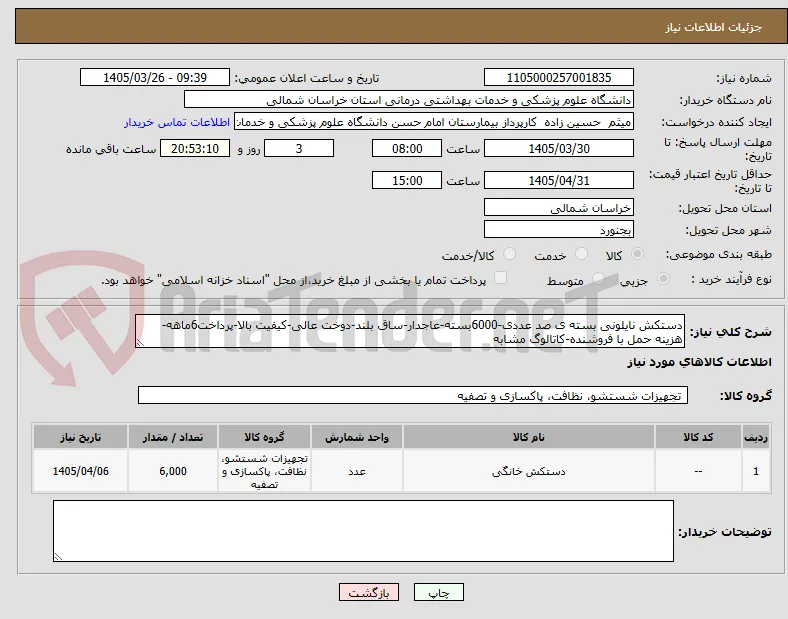Image resolution: width=788 pixels, height=619 pixels.
Task: Click the توضیحات خریدار empty textarea
Action: (x=363, y=531)
